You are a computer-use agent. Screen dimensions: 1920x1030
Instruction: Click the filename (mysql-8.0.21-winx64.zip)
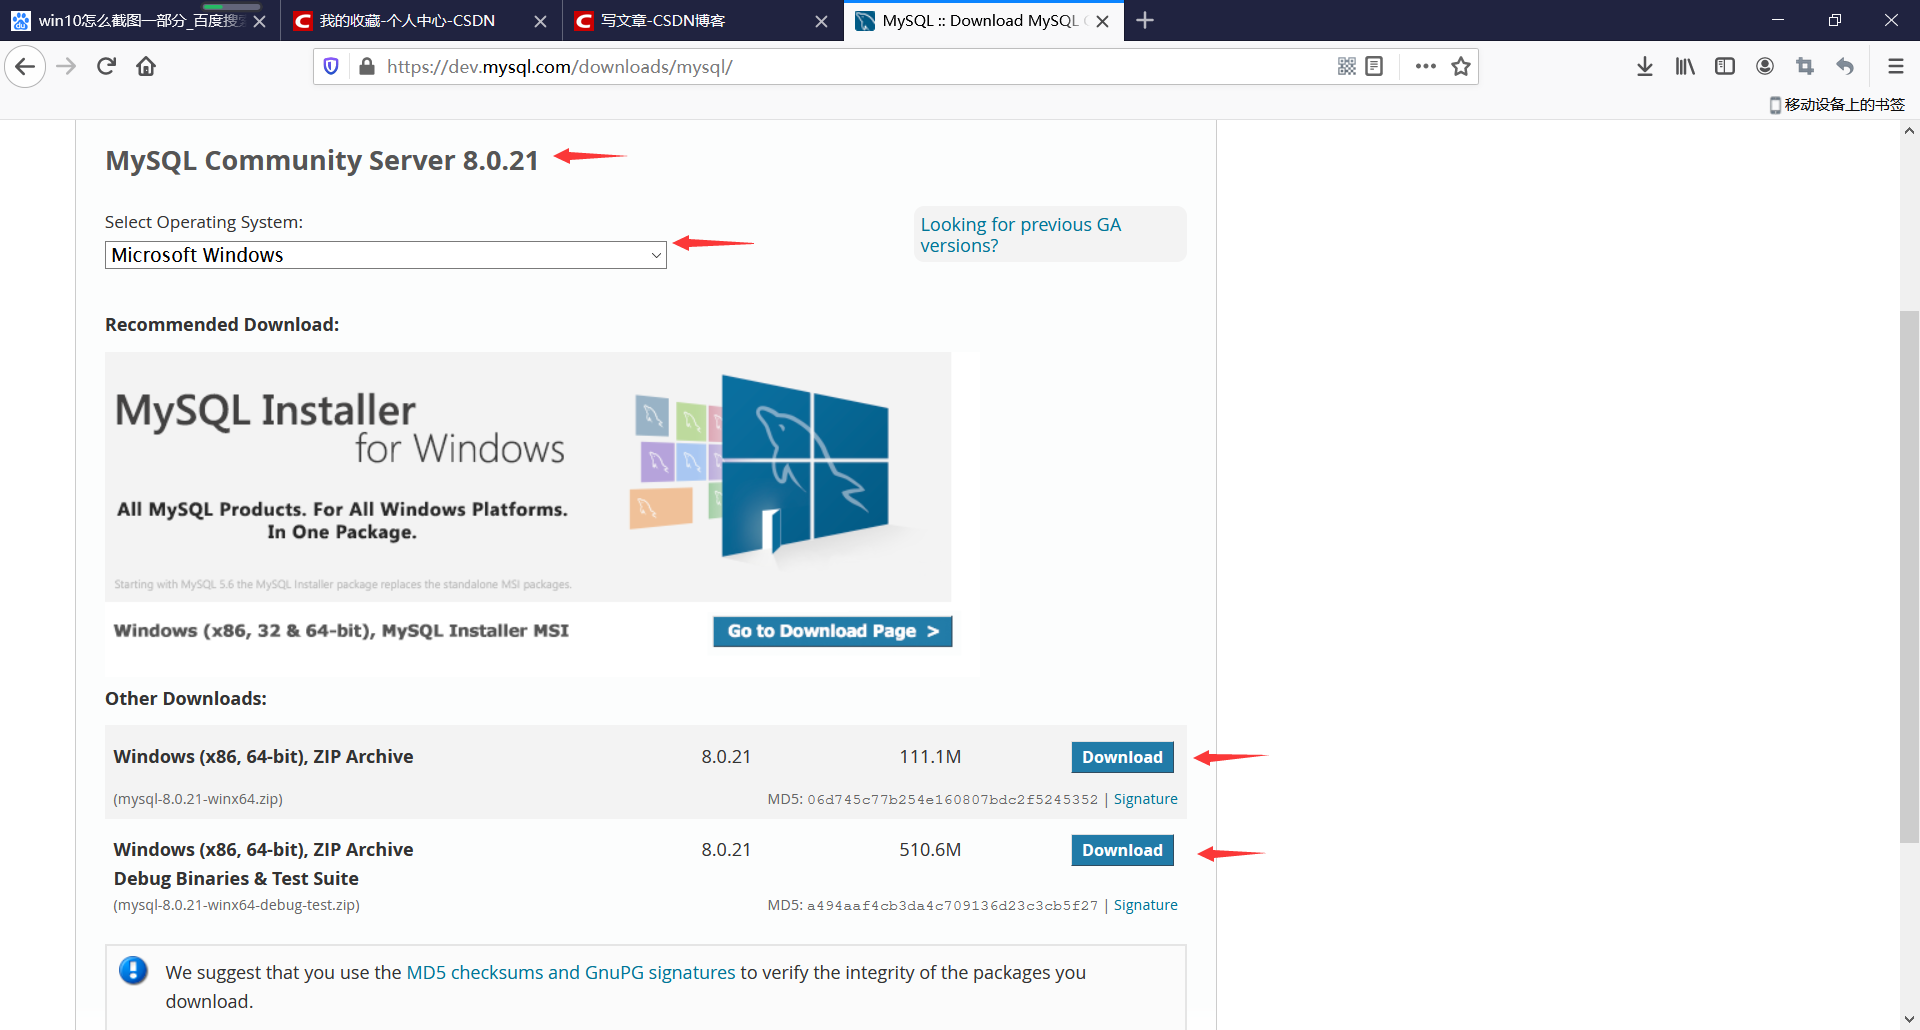198,799
